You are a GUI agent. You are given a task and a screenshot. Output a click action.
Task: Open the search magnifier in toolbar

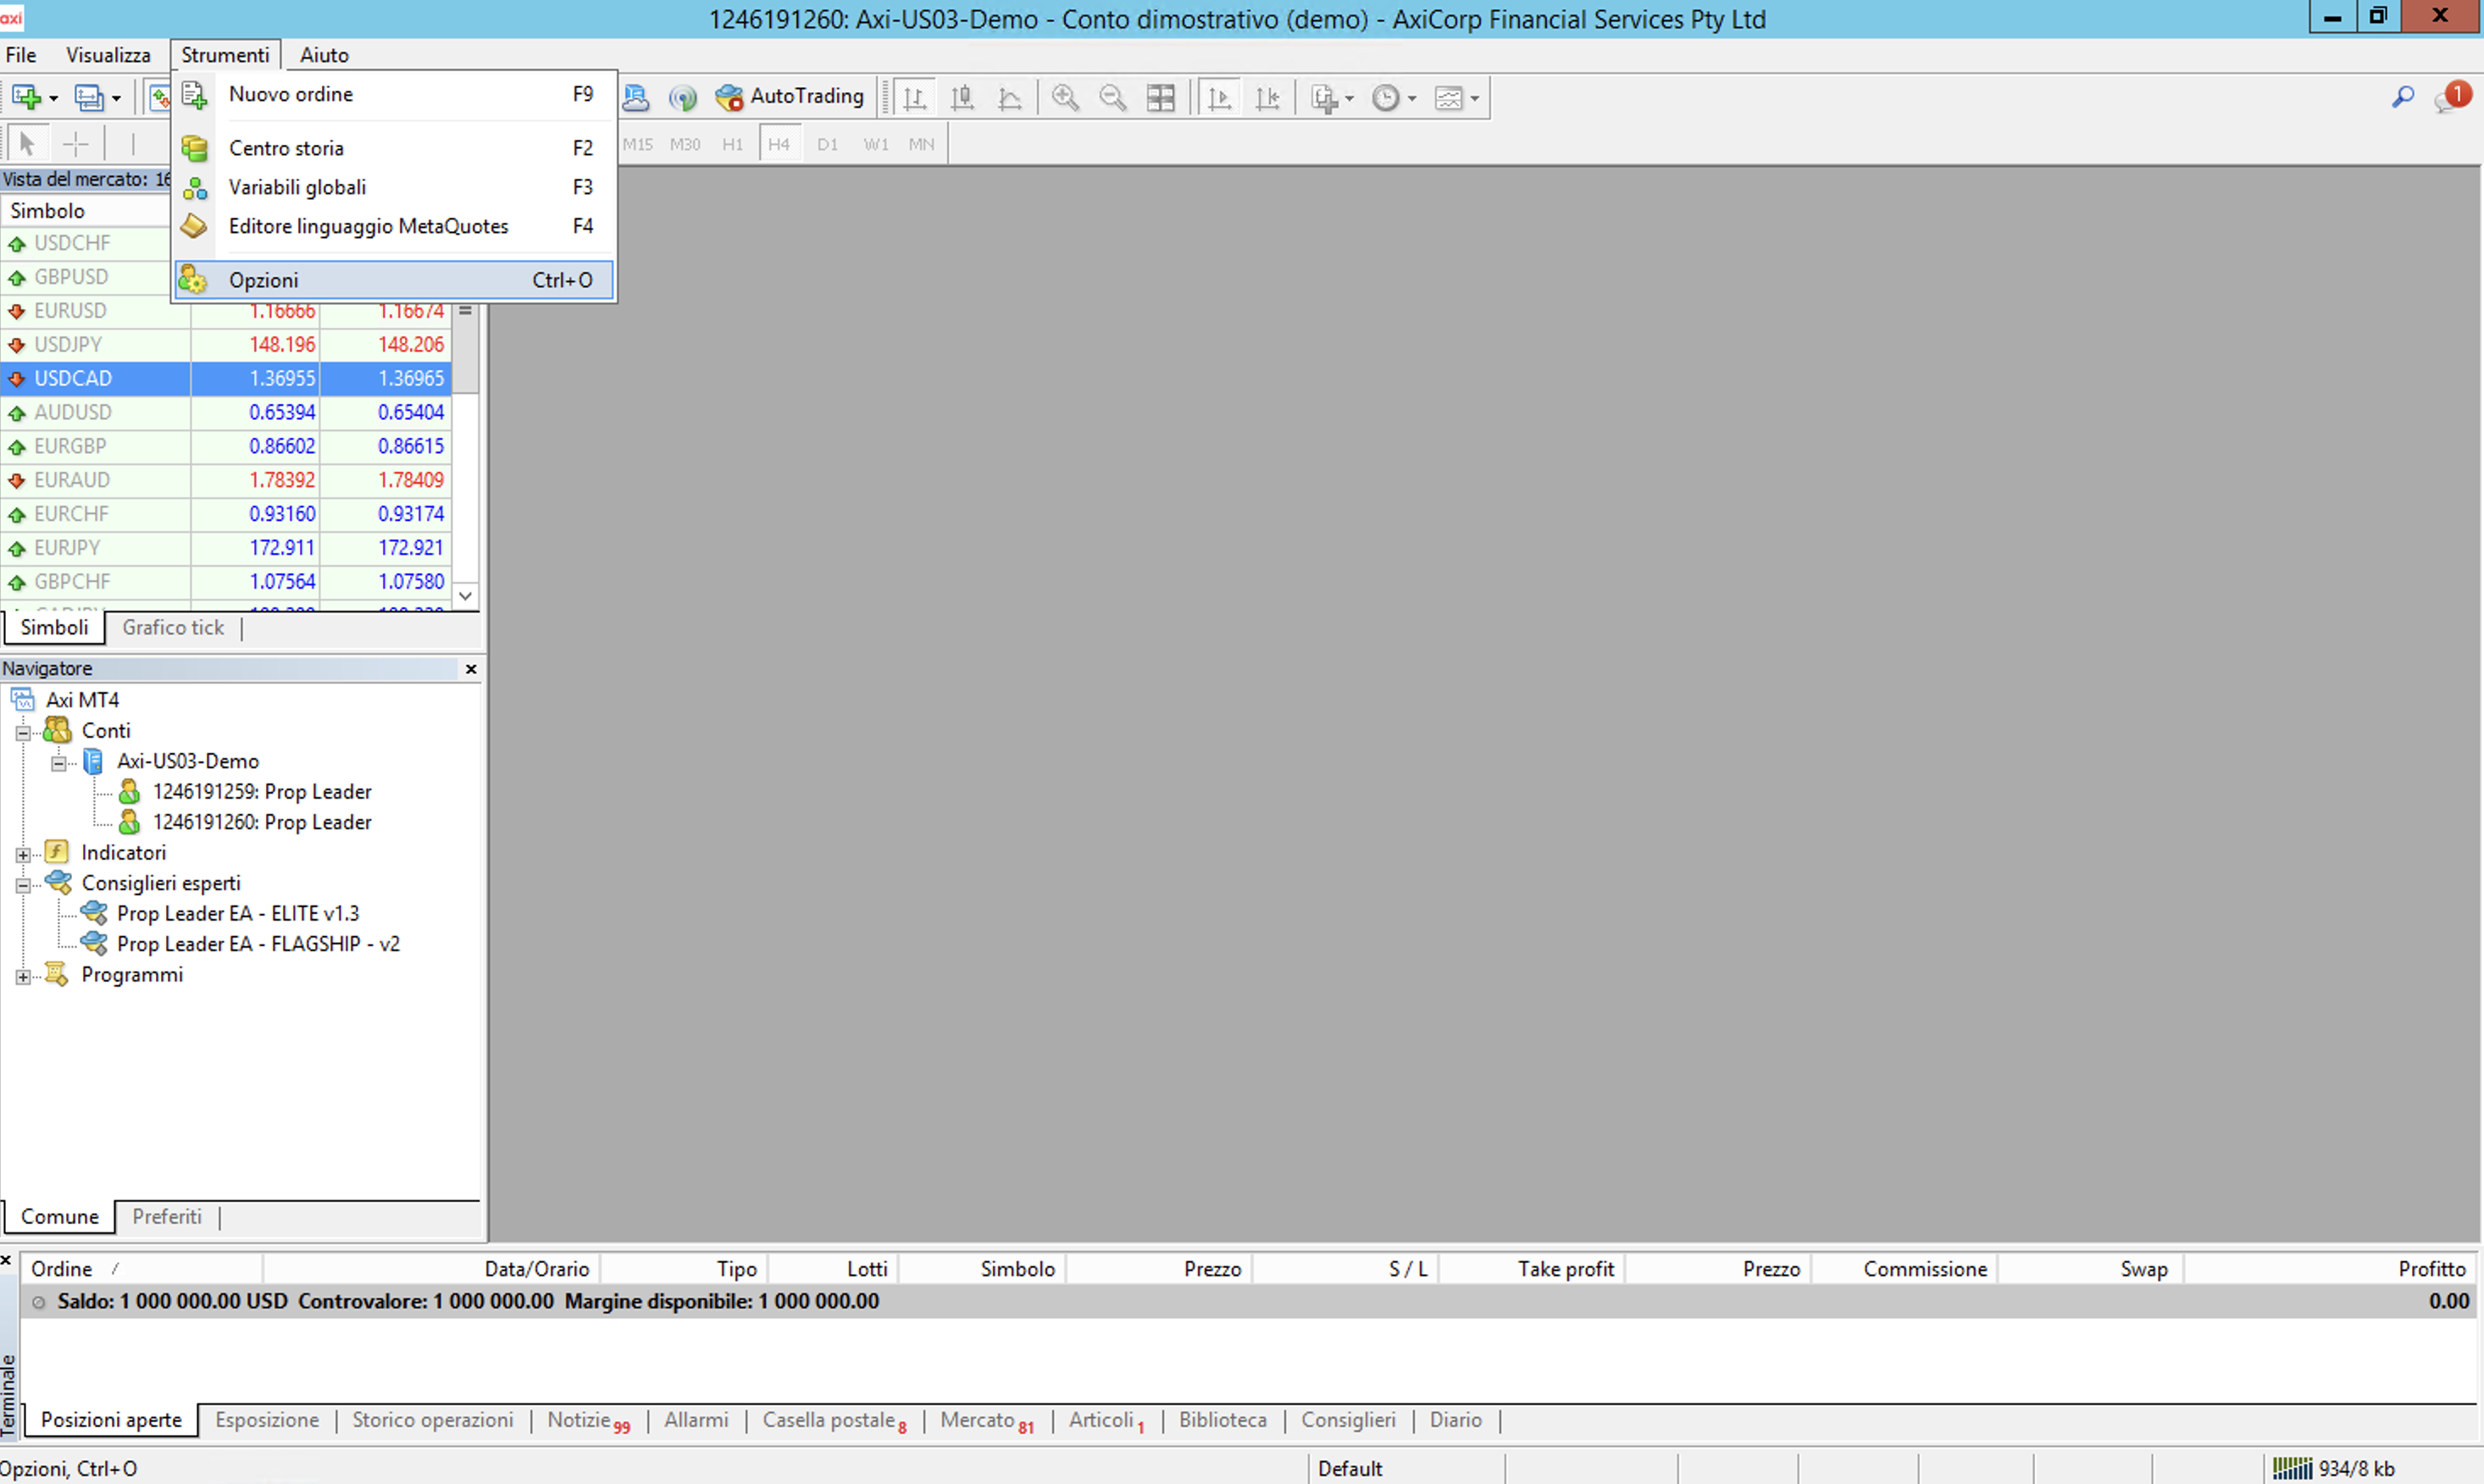point(2402,97)
